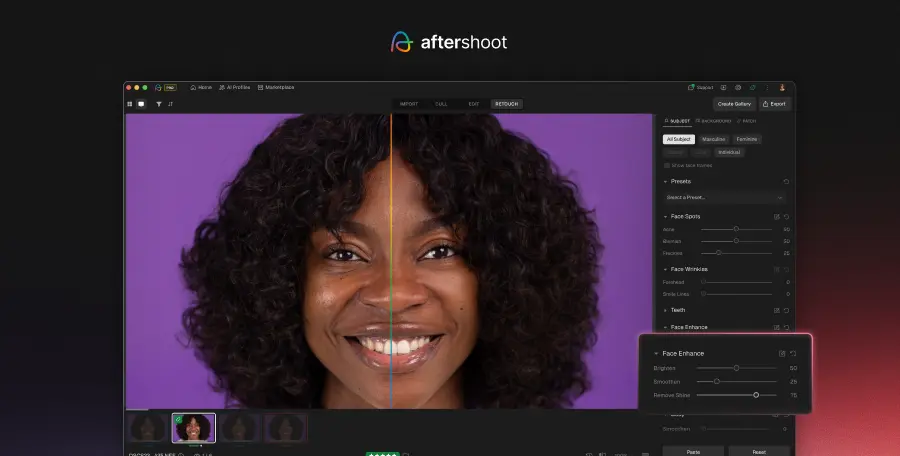The width and height of the screenshot is (900, 456).
Task: Open the Home tab
Action: point(201,87)
